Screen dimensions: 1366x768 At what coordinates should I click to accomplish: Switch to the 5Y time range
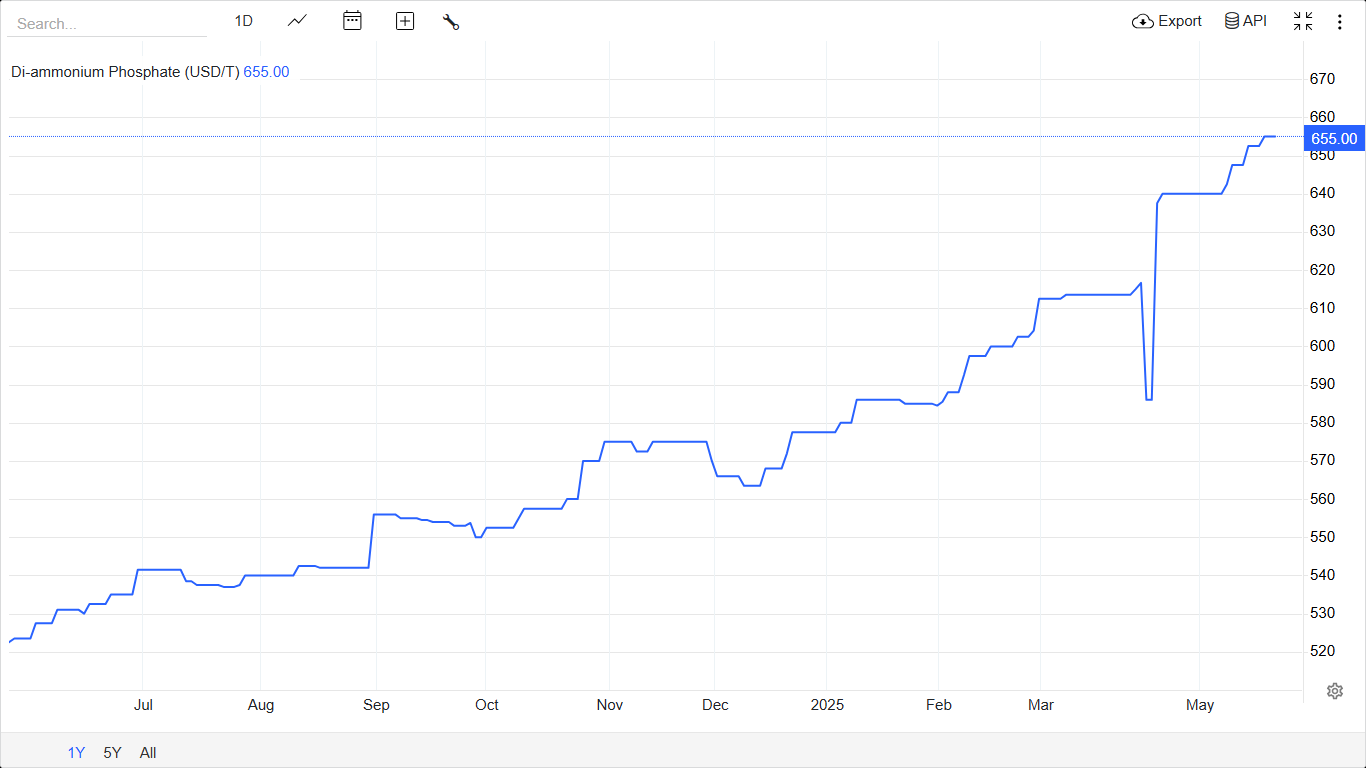112,753
